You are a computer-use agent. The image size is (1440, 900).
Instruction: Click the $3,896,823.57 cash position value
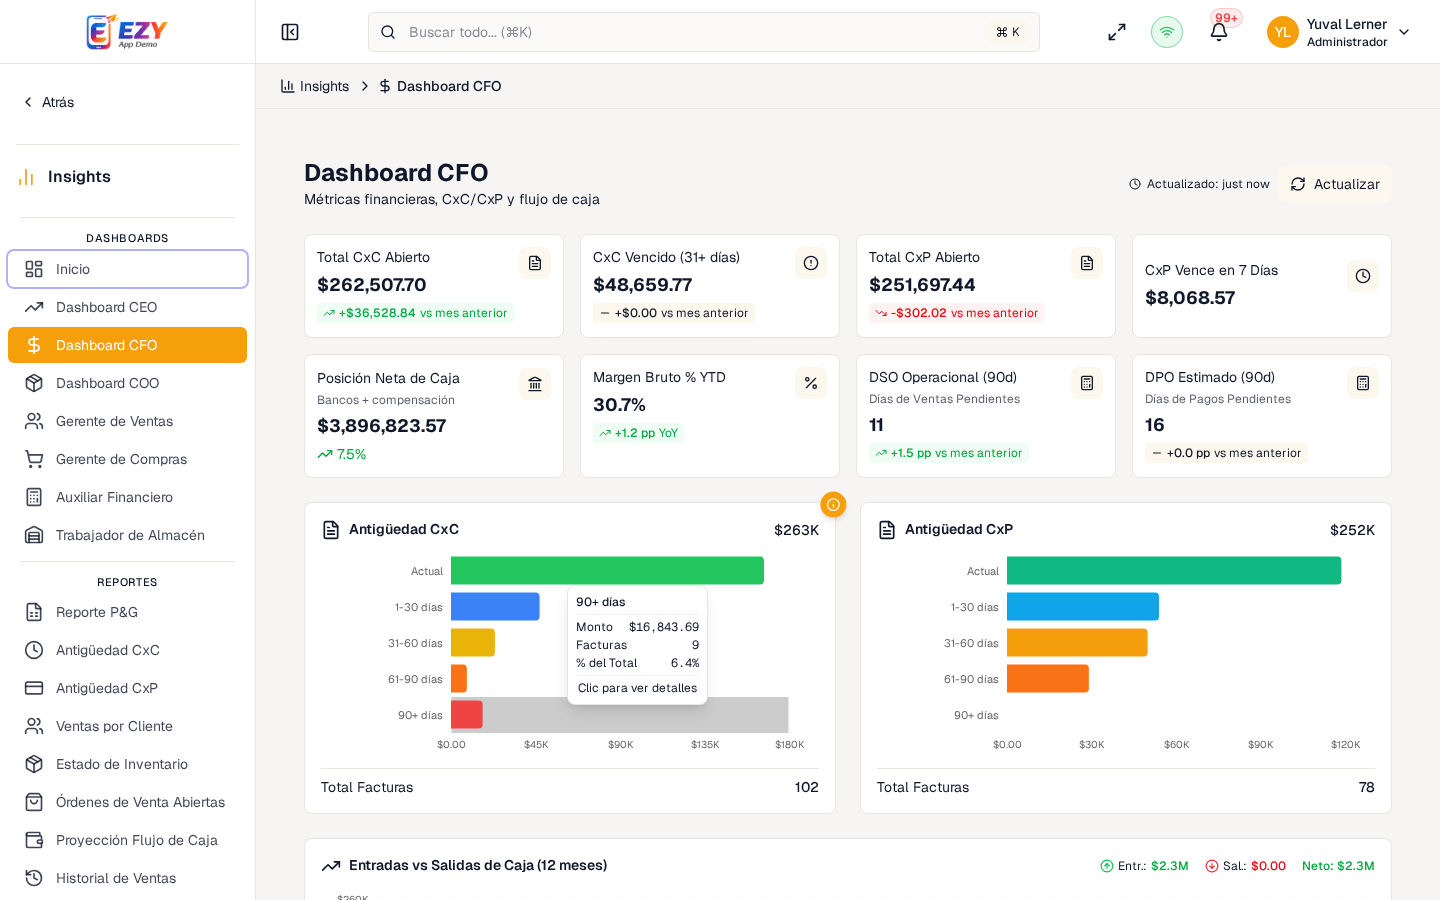tap(382, 426)
